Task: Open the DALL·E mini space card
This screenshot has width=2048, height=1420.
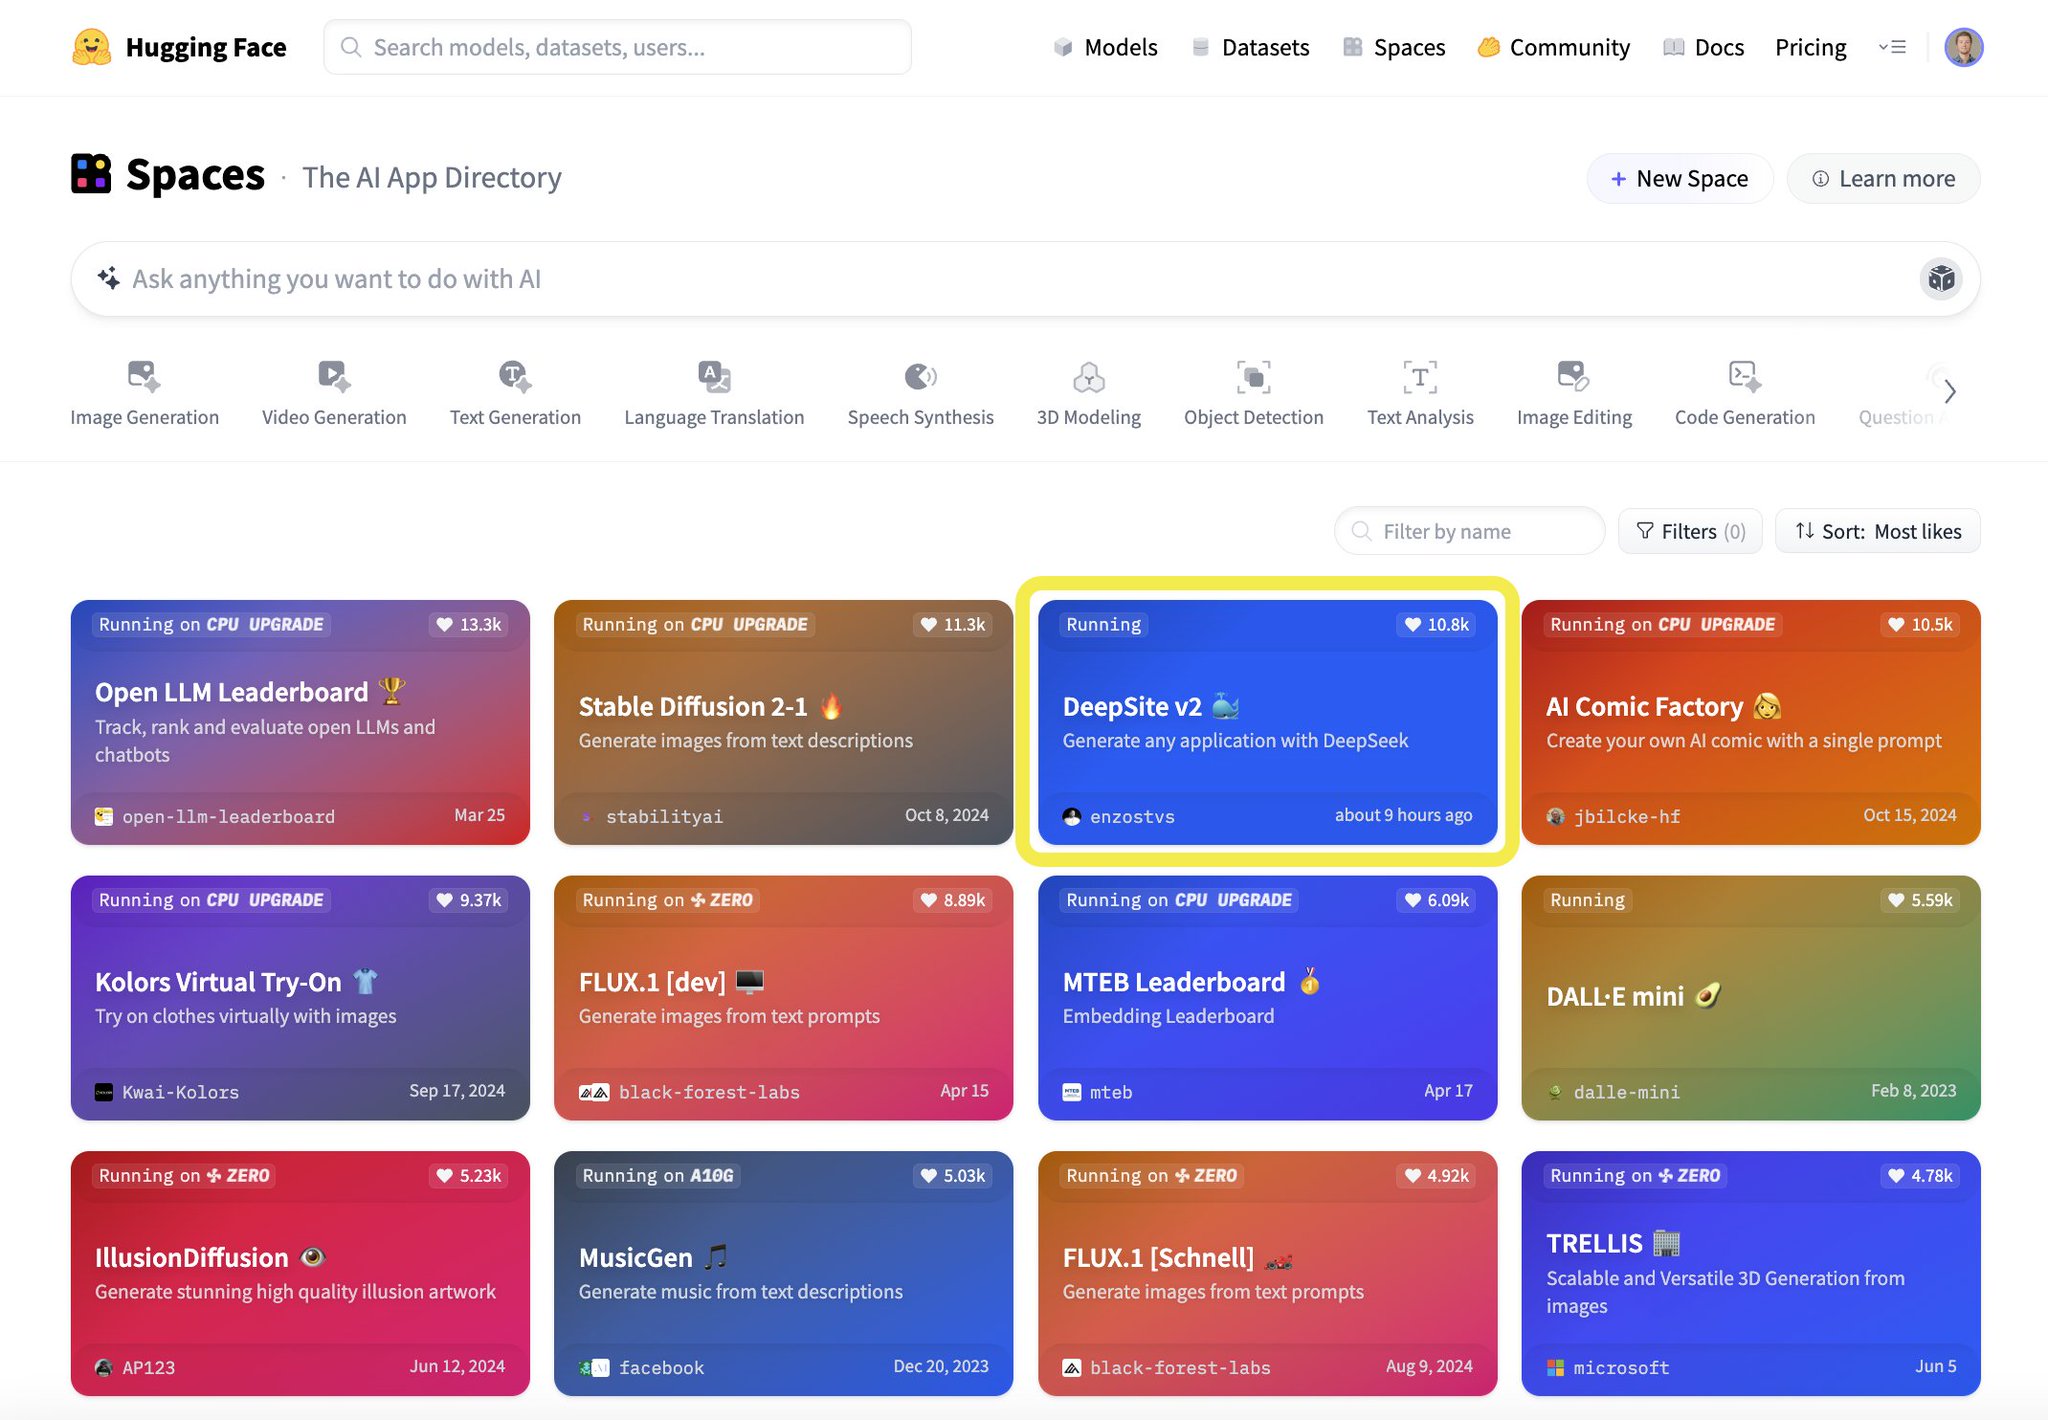Action: tap(1751, 998)
